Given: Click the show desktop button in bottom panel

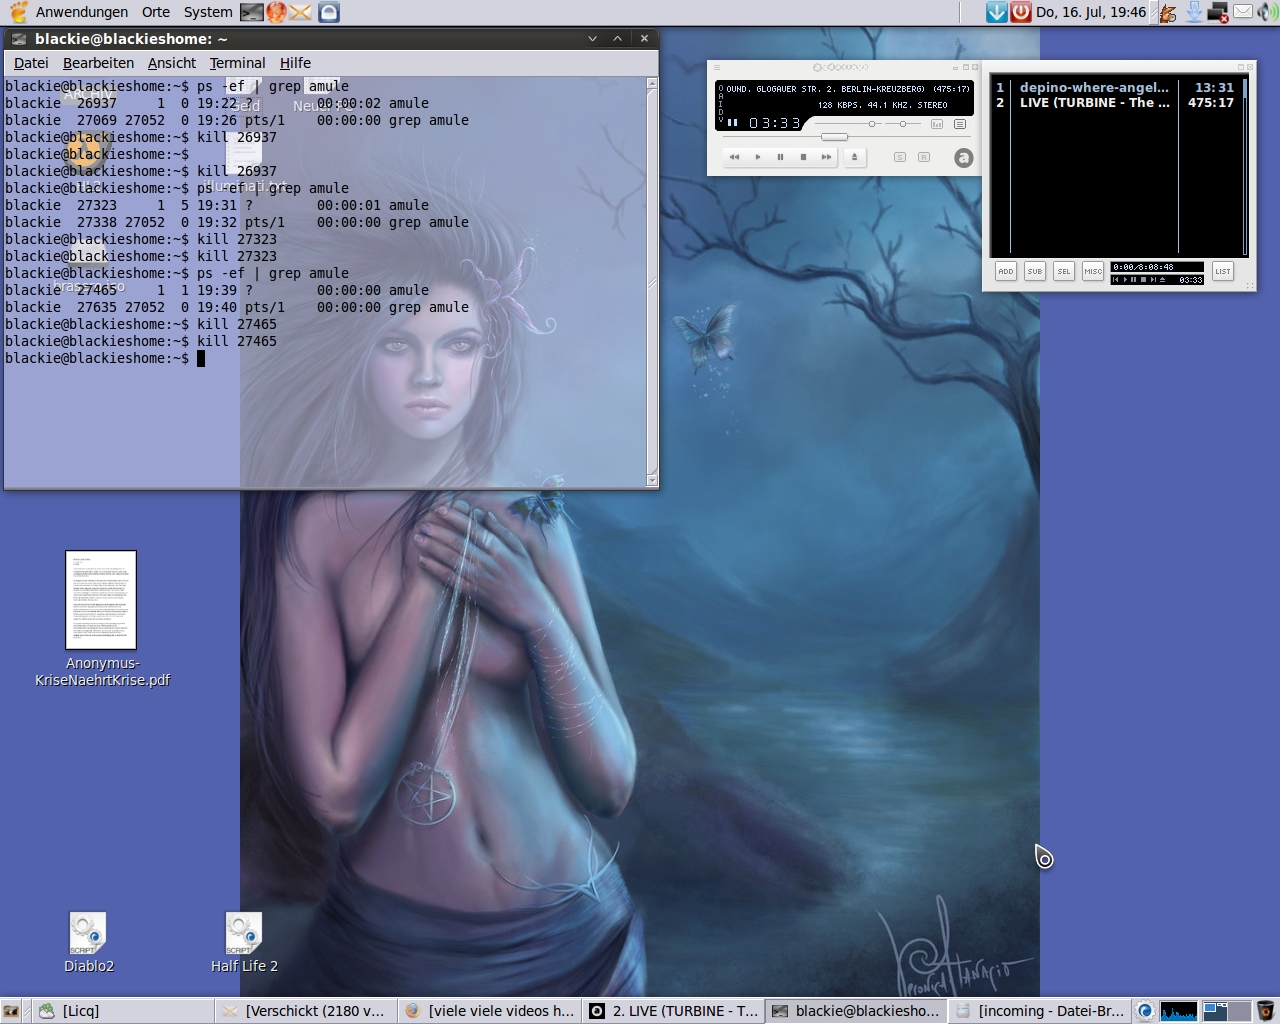Looking at the screenshot, I should (x=11, y=1011).
